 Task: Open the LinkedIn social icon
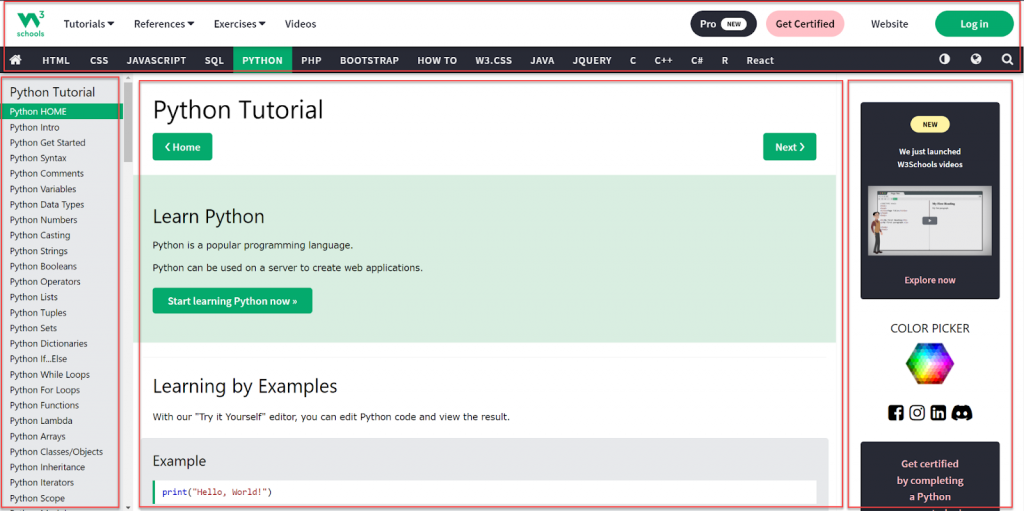click(x=938, y=413)
